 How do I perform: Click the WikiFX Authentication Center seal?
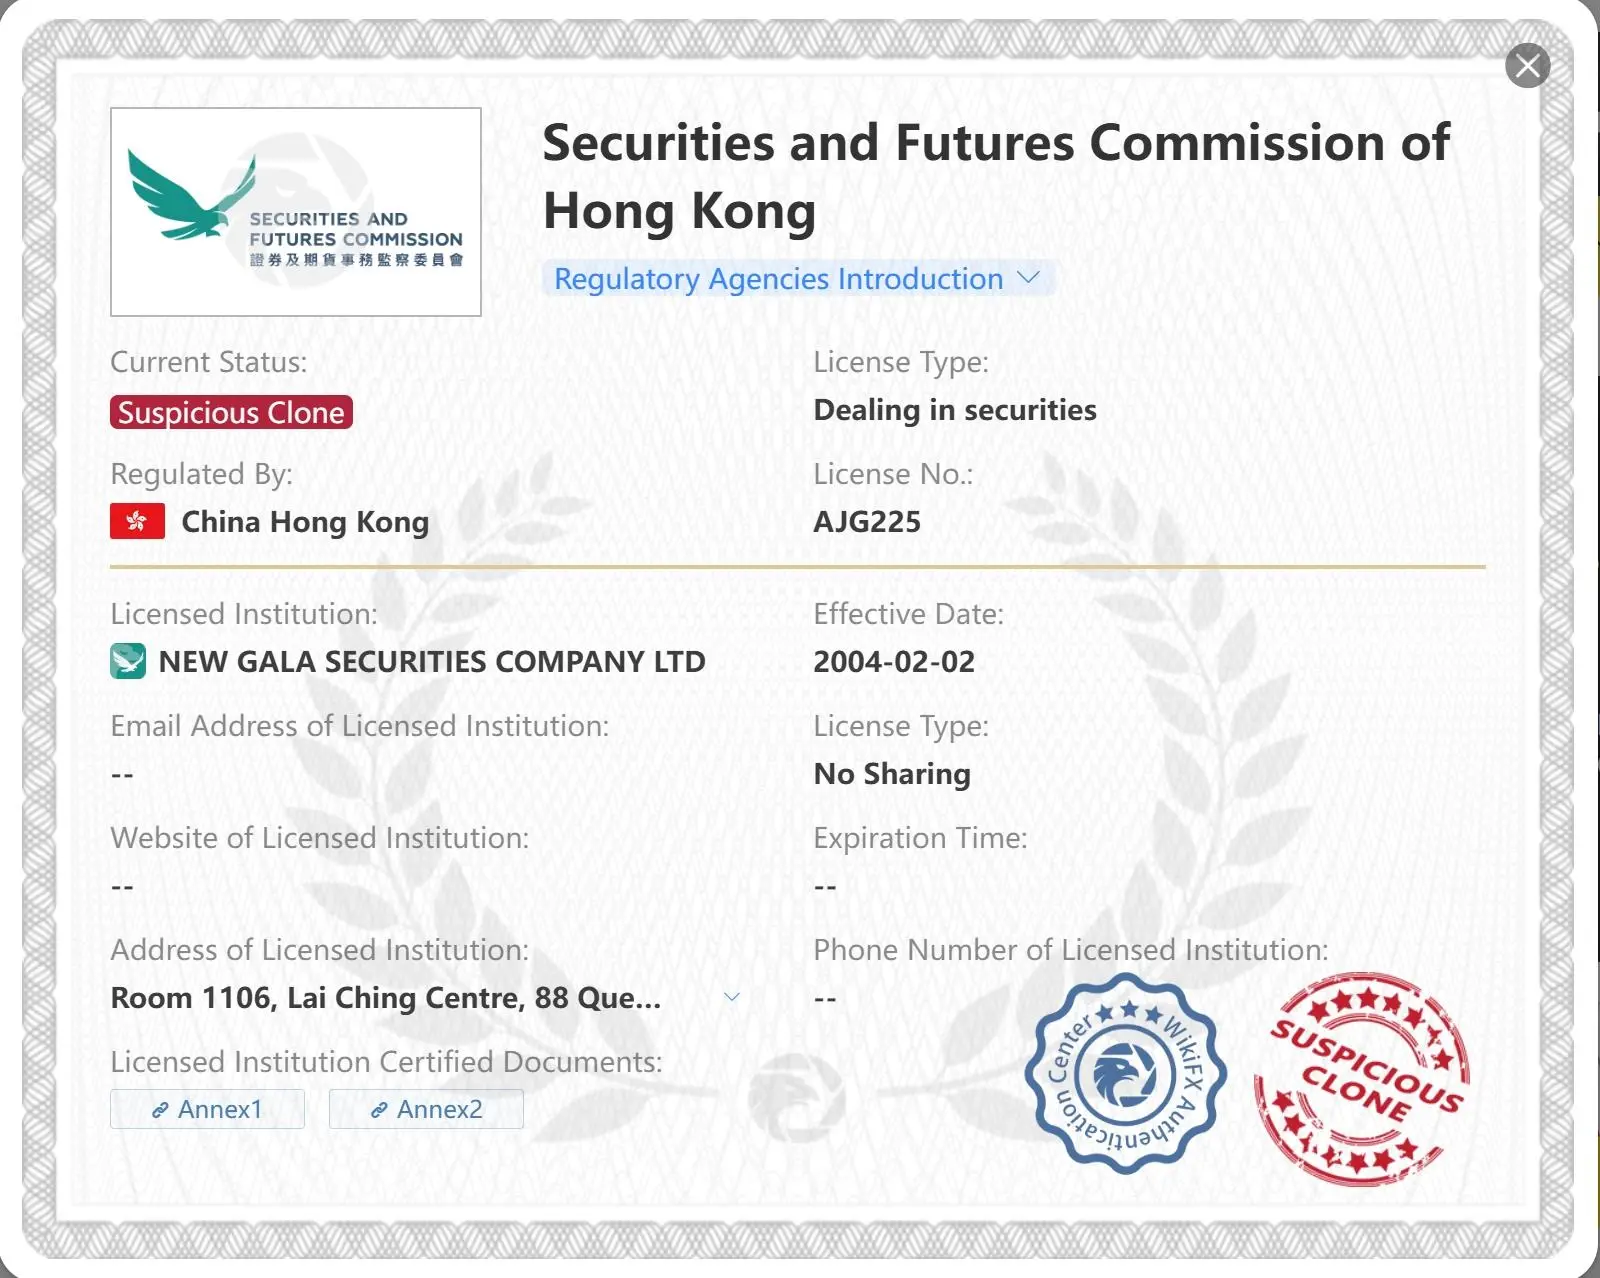click(1125, 1074)
